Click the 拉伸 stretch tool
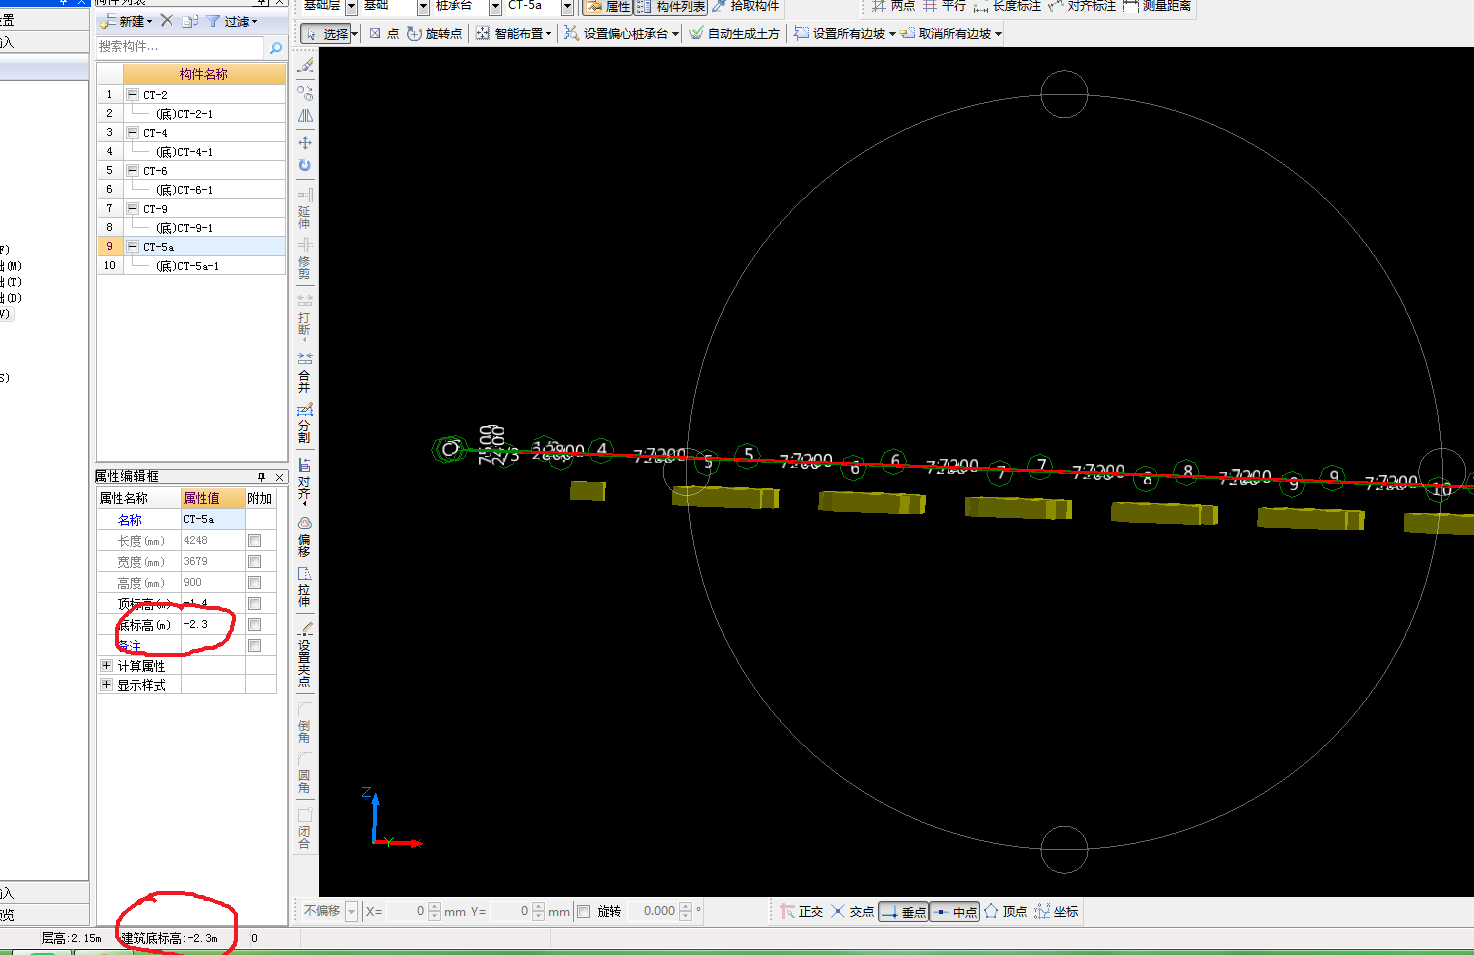 point(305,587)
